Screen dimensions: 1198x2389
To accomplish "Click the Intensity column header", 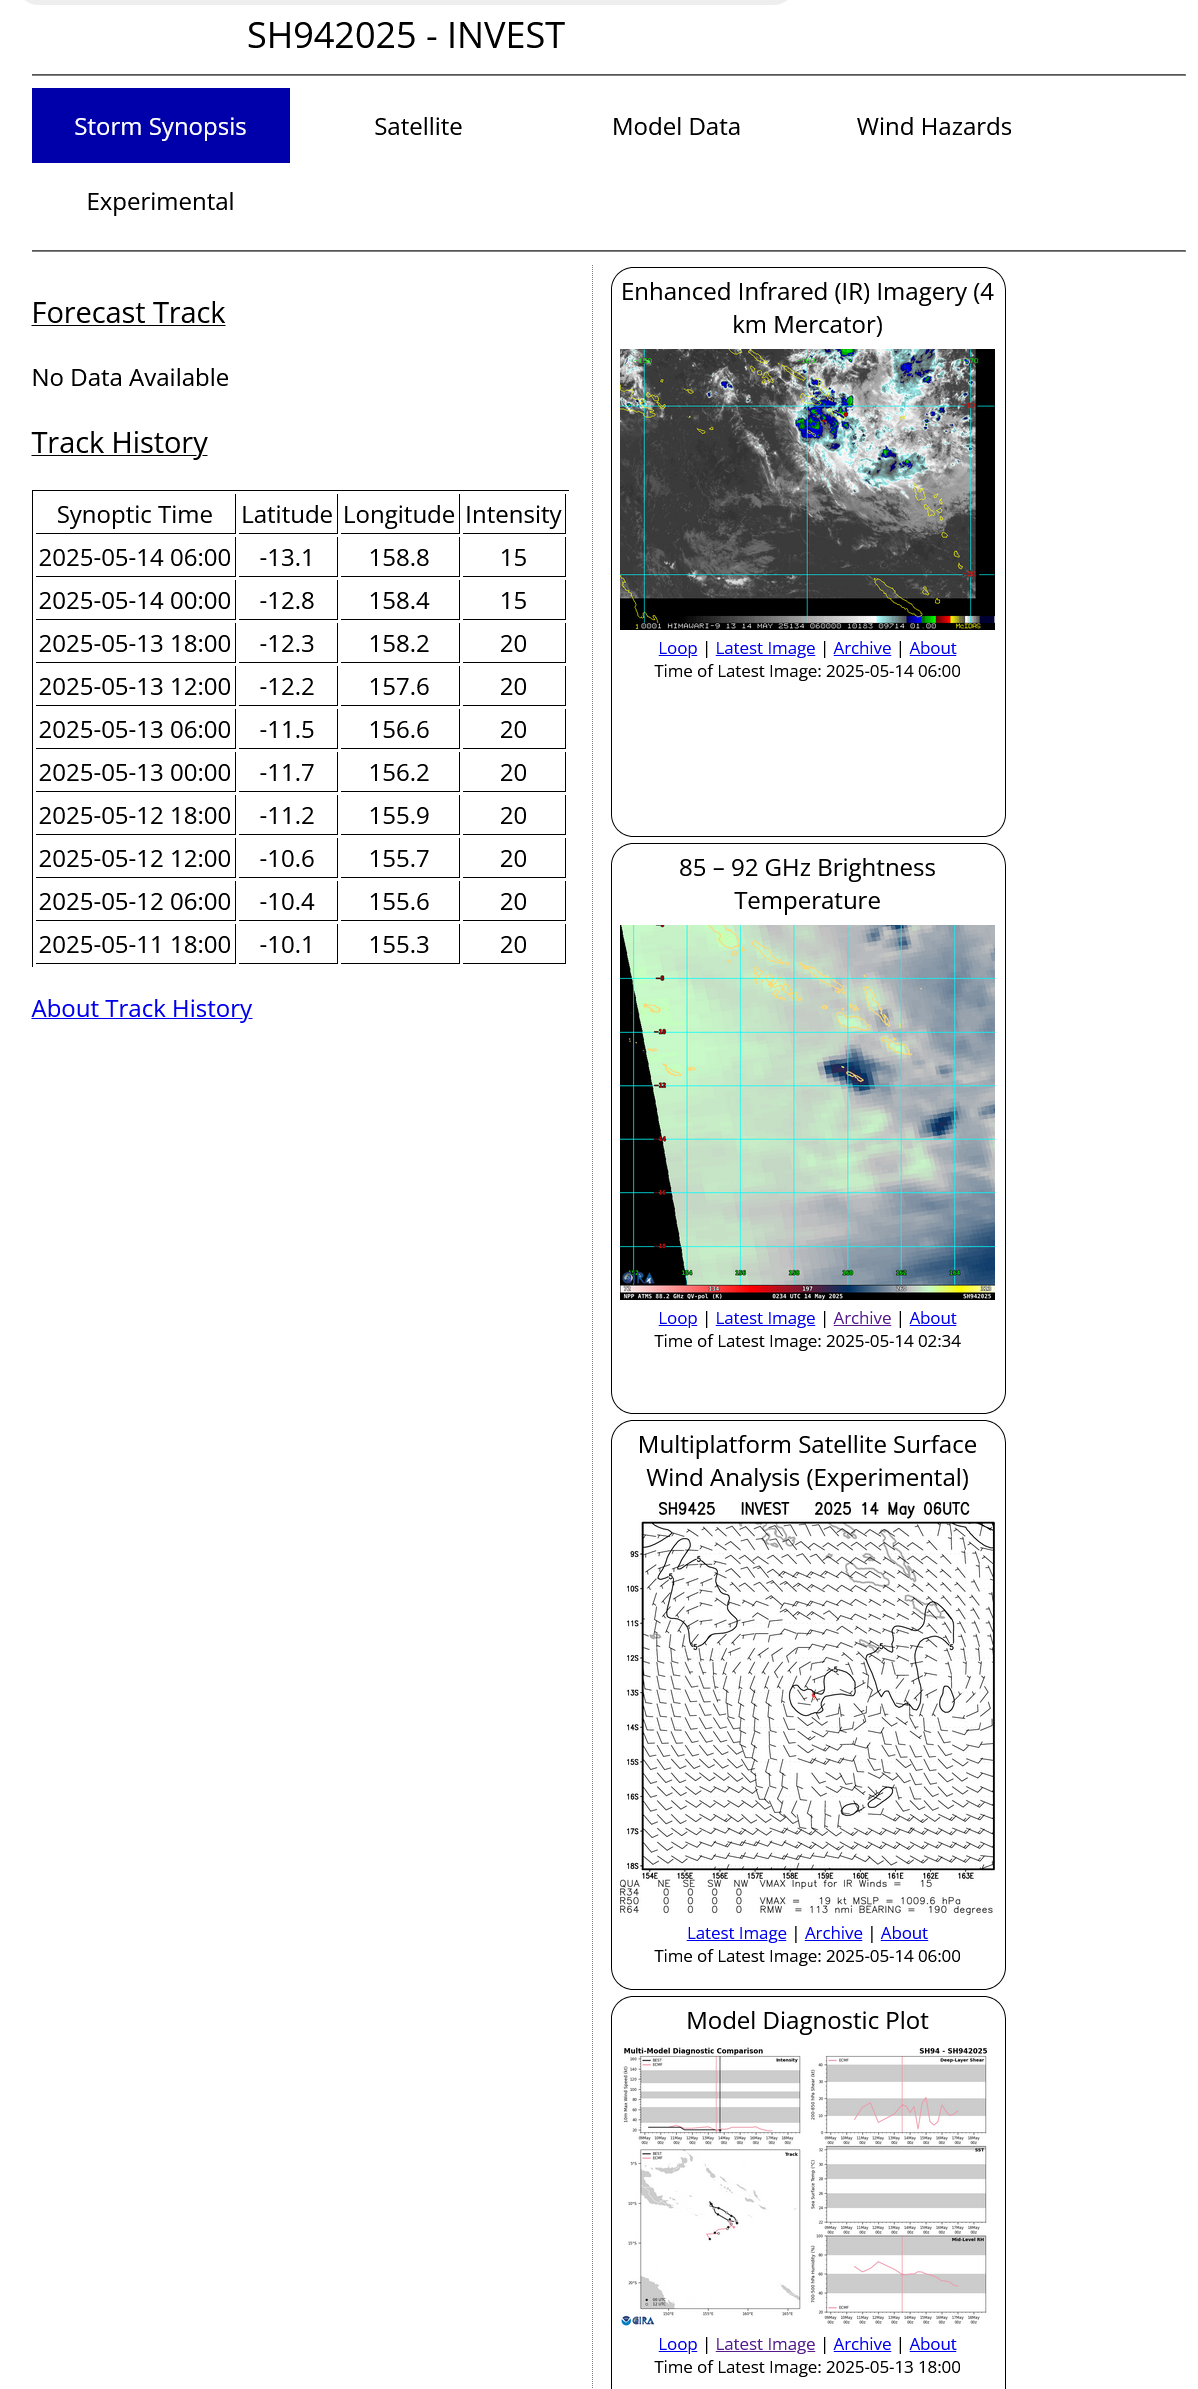I will (x=513, y=514).
